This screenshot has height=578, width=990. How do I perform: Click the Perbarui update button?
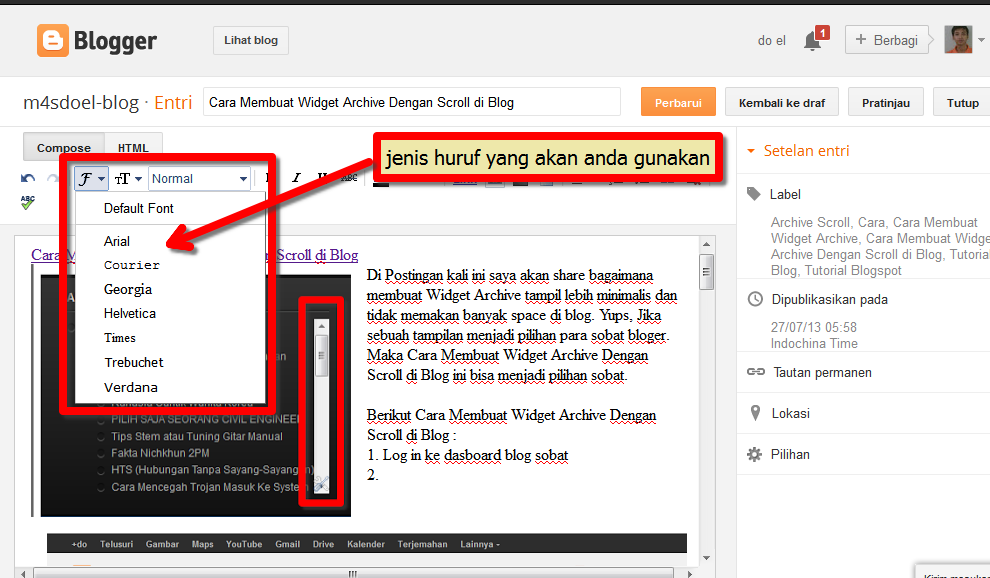pyautogui.click(x=678, y=102)
